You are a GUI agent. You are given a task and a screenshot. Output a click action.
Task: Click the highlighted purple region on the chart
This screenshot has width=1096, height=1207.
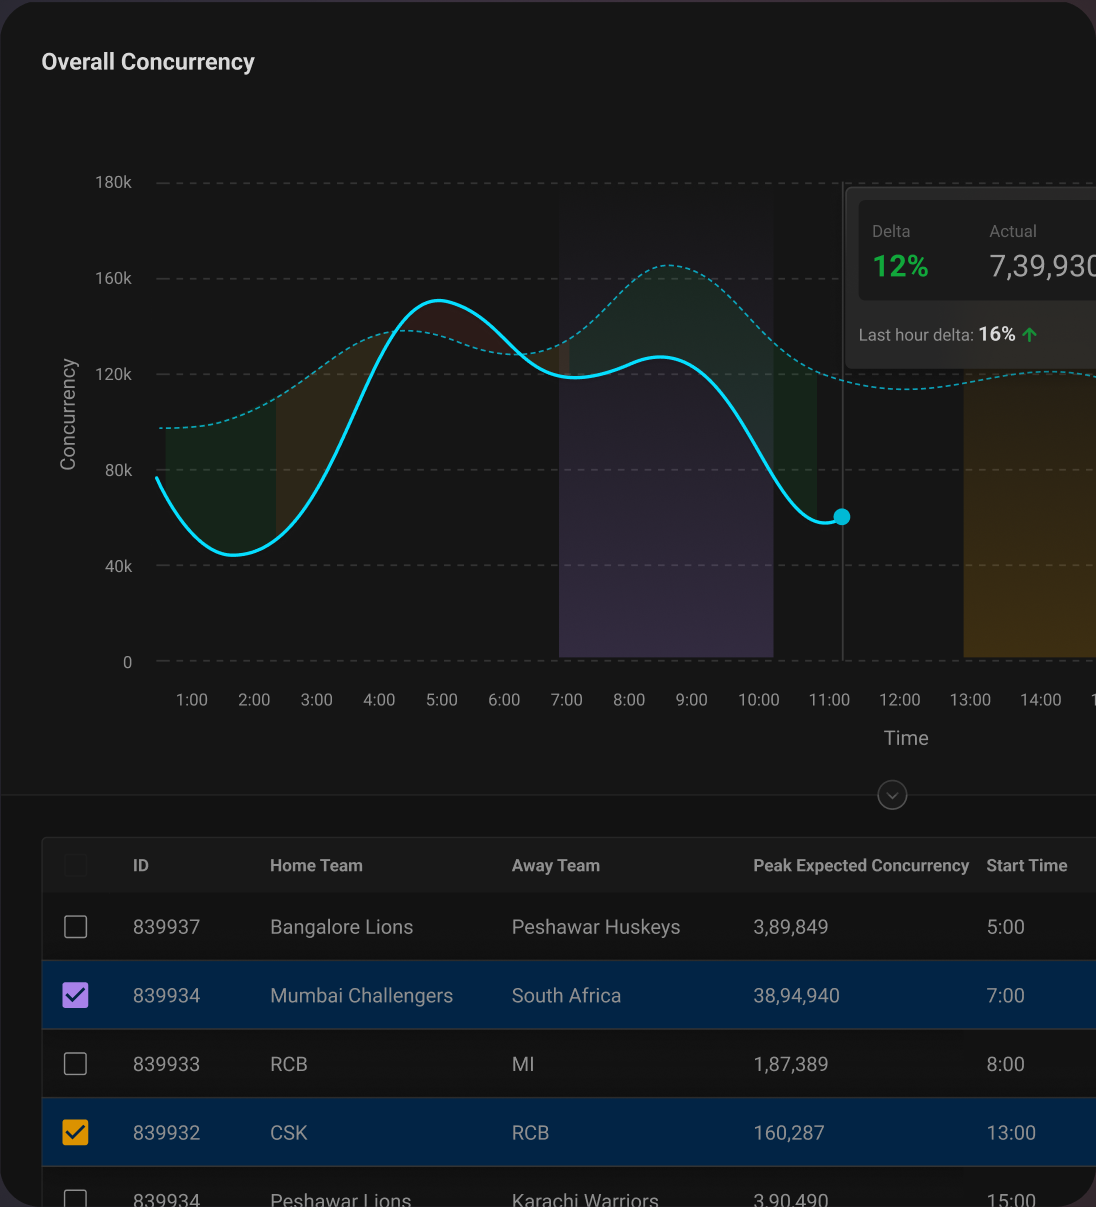coord(665,500)
